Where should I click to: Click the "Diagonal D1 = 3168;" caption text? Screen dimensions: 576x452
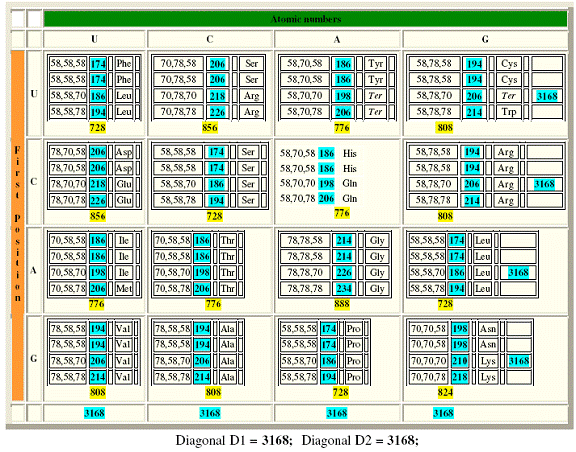234,440
